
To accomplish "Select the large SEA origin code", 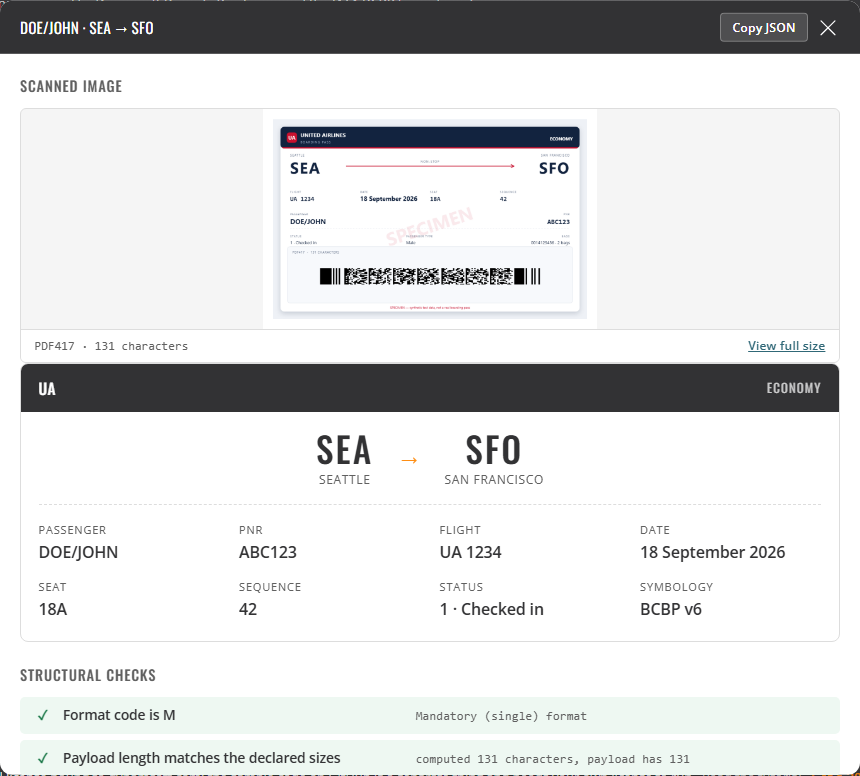I will (344, 450).
